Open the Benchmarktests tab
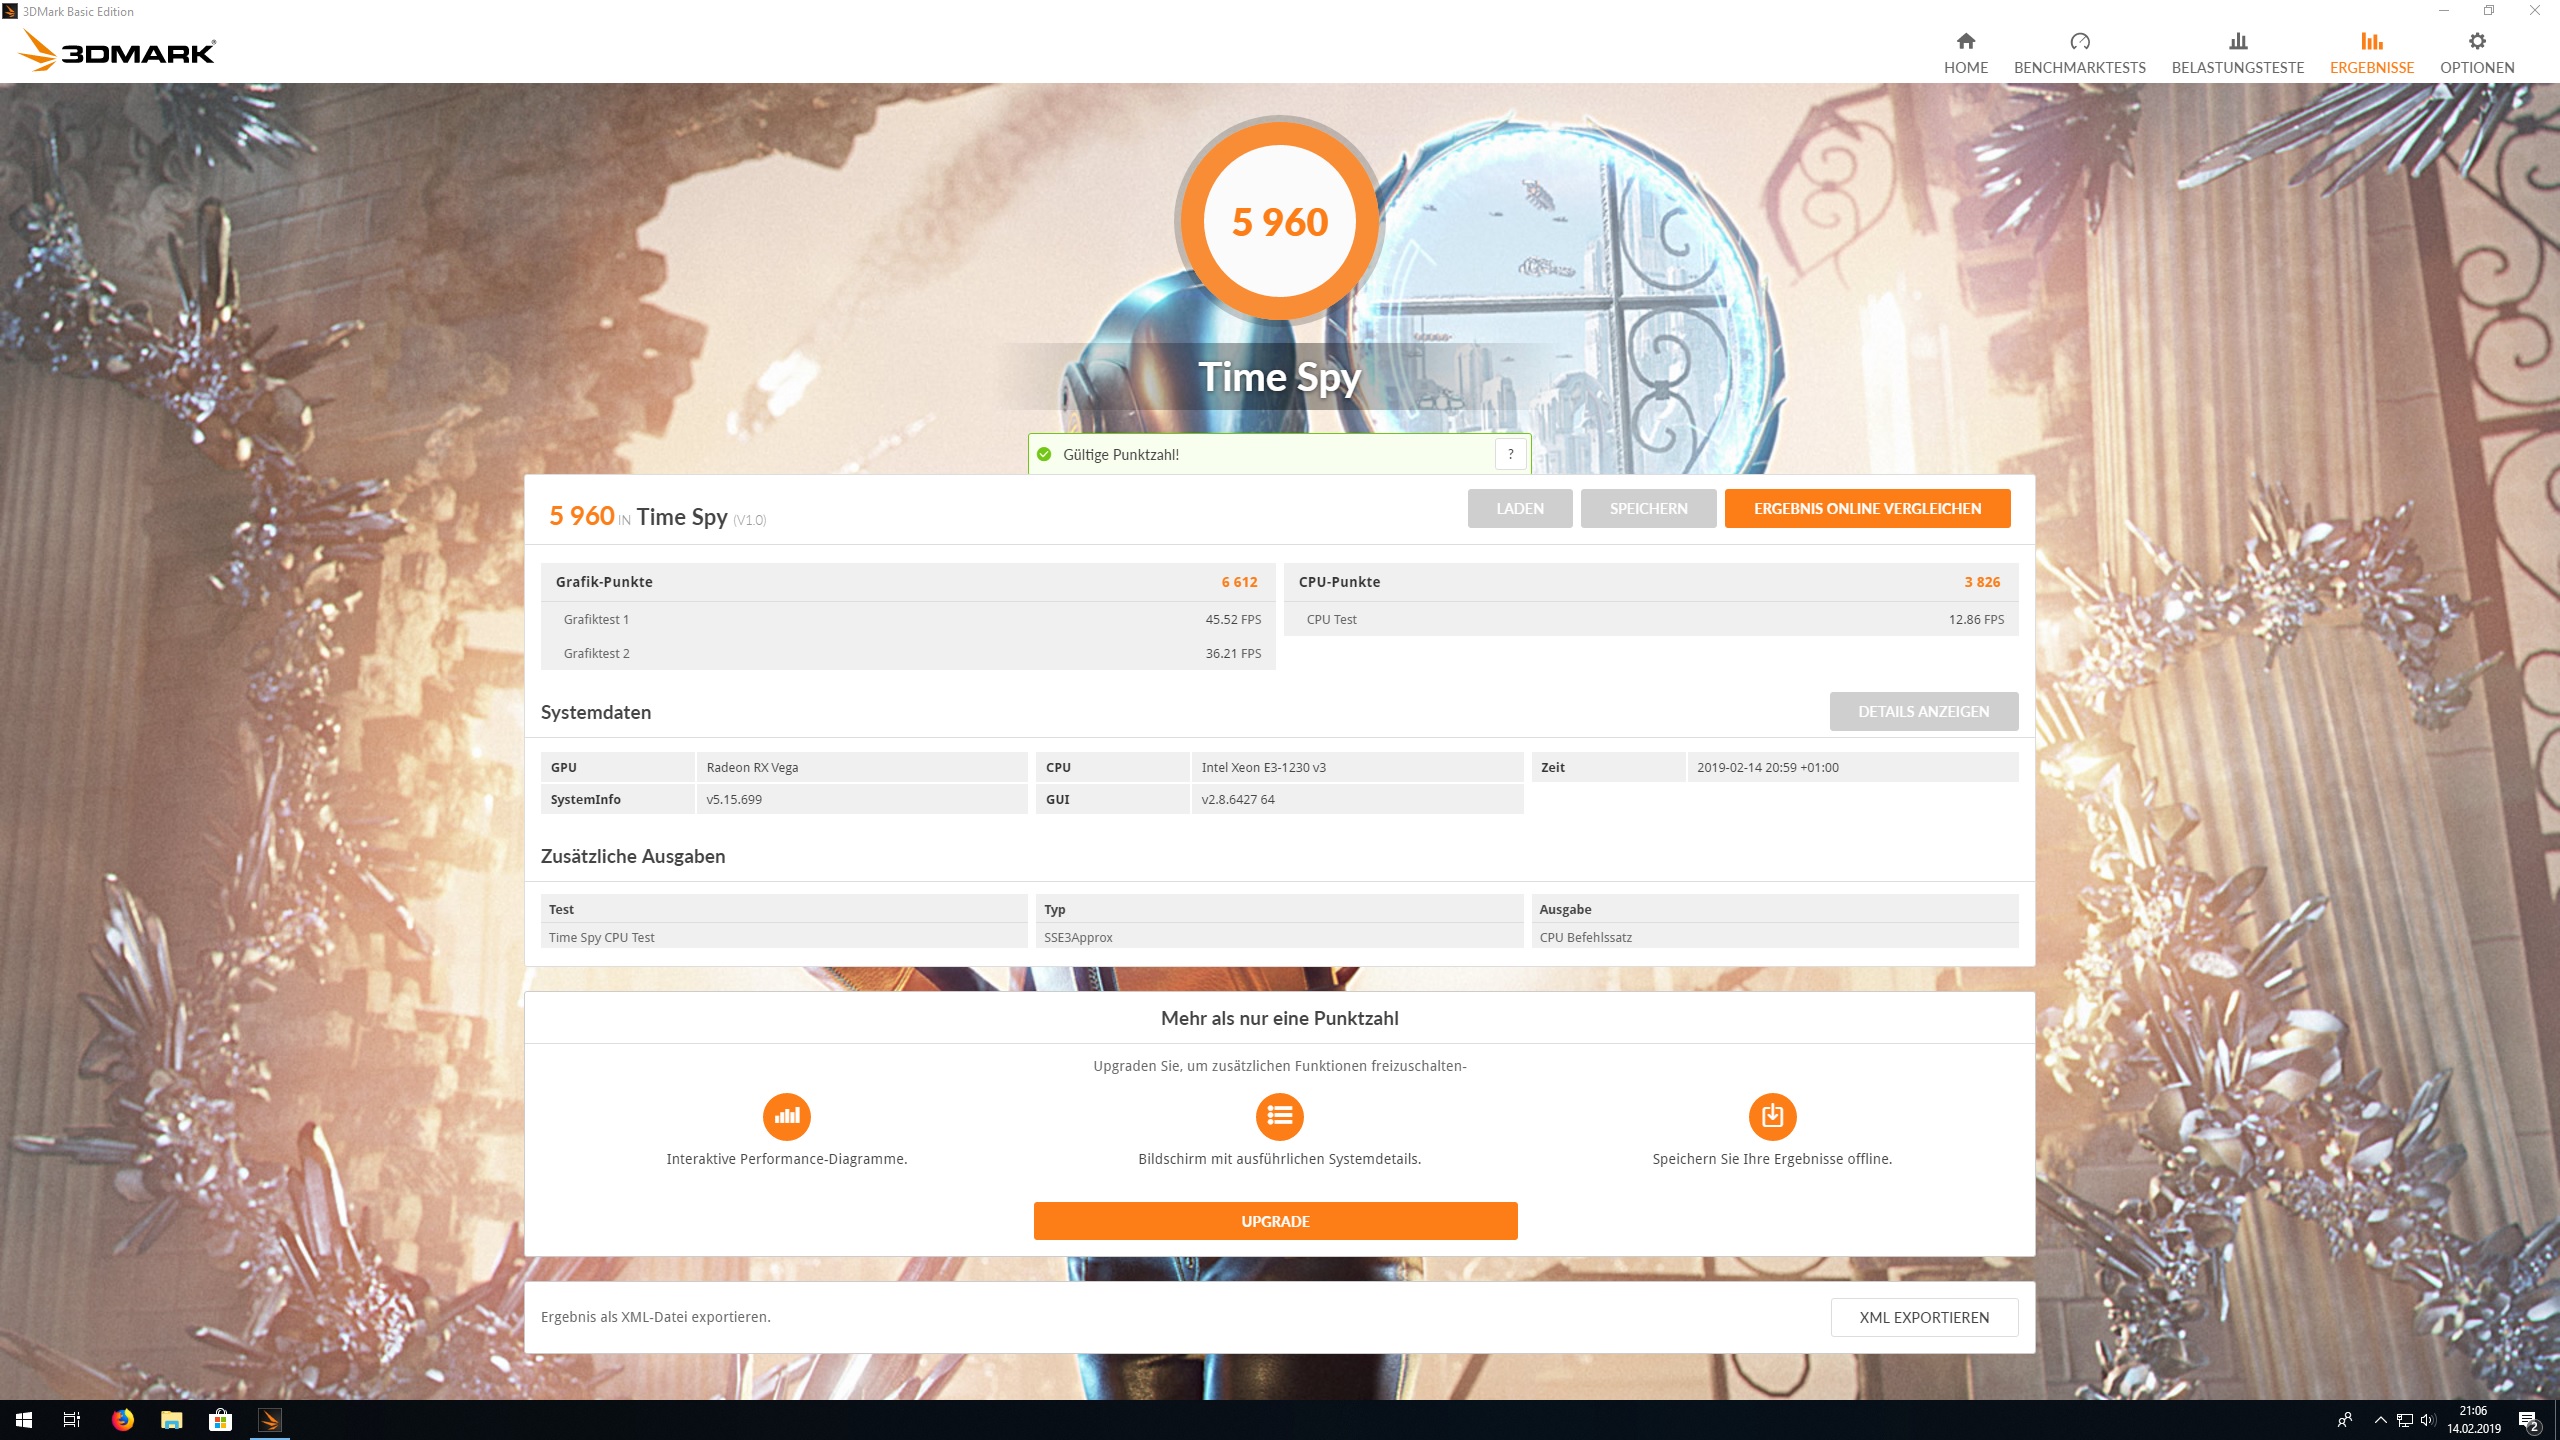Screen dimensions: 2560x1440 coord(2079,53)
